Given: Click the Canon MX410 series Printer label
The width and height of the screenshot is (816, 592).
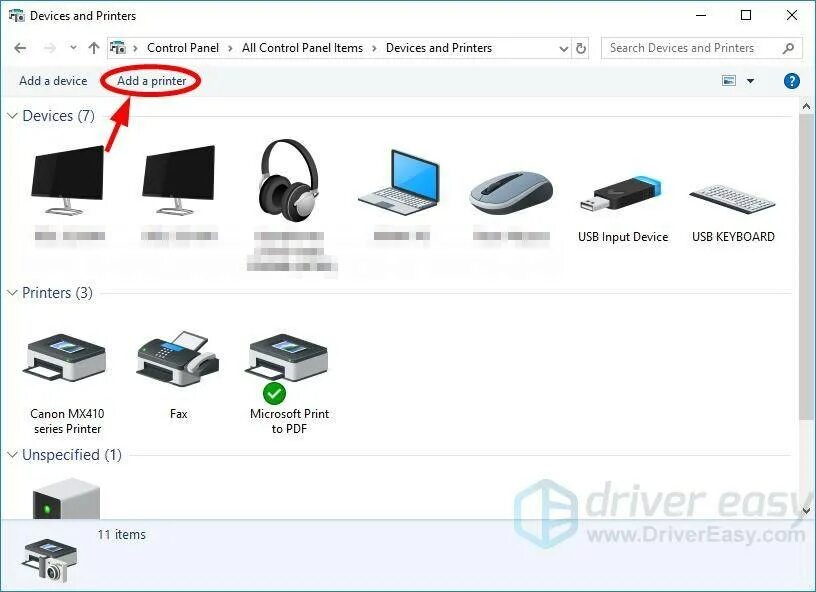Looking at the screenshot, I should tap(67, 421).
